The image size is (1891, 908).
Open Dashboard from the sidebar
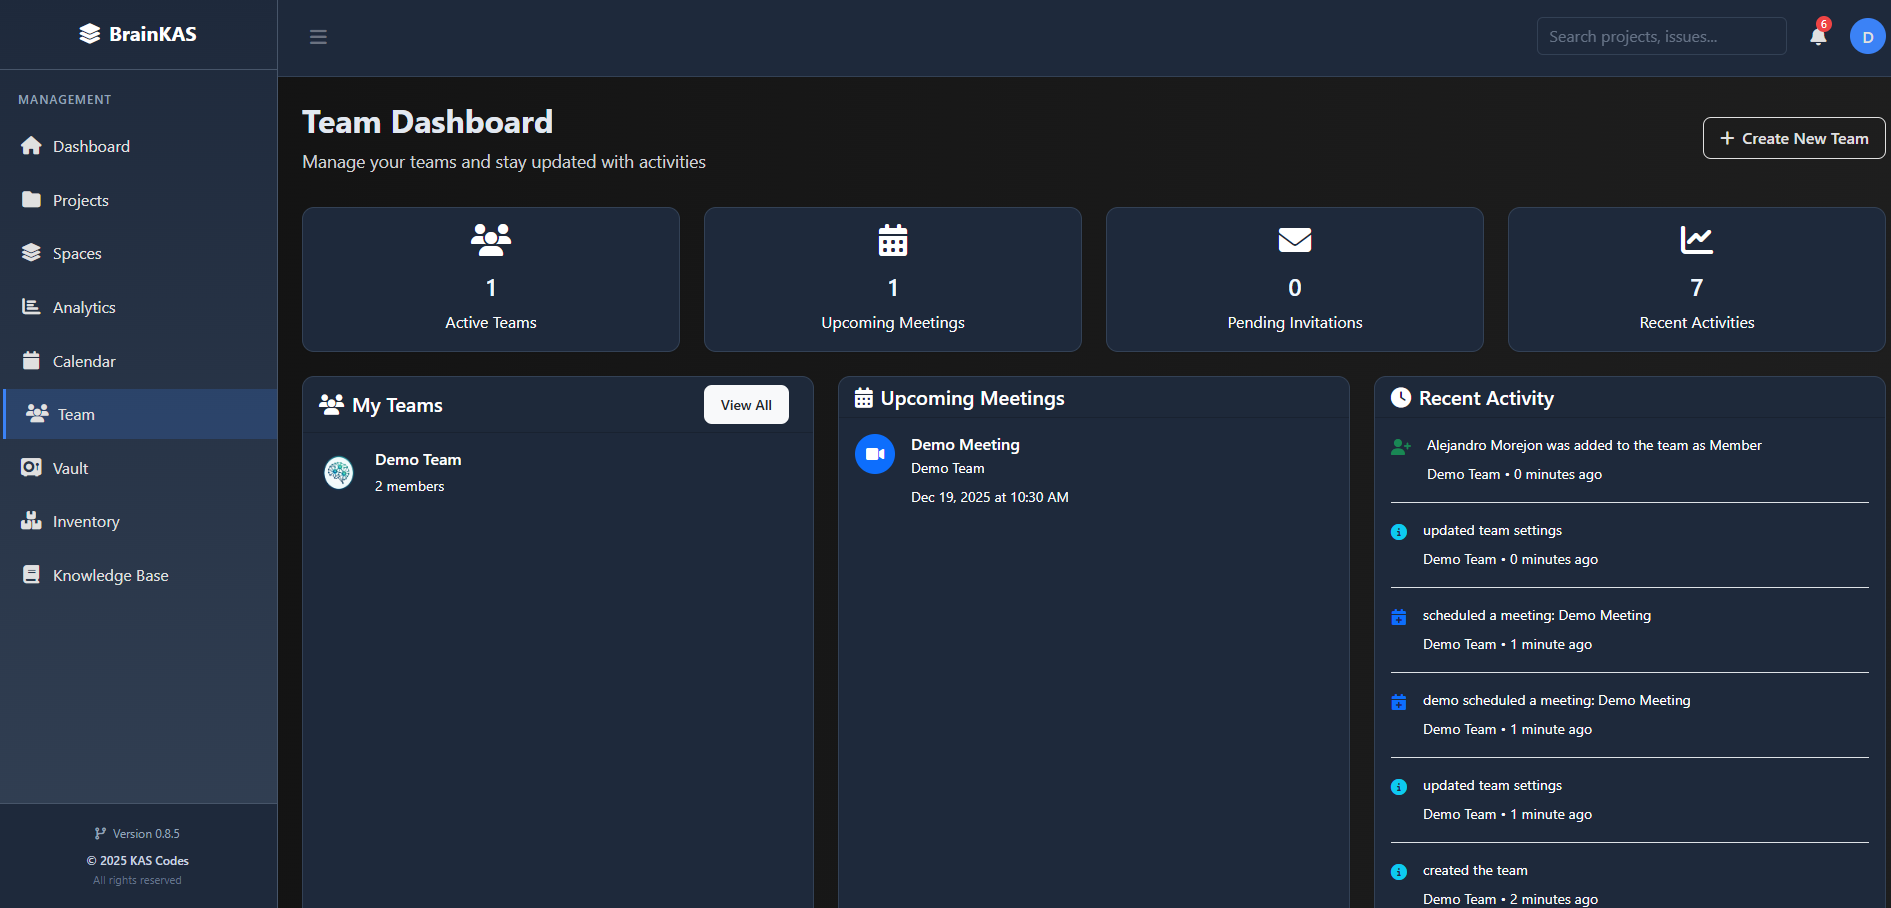pyautogui.click(x=91, y=146)
